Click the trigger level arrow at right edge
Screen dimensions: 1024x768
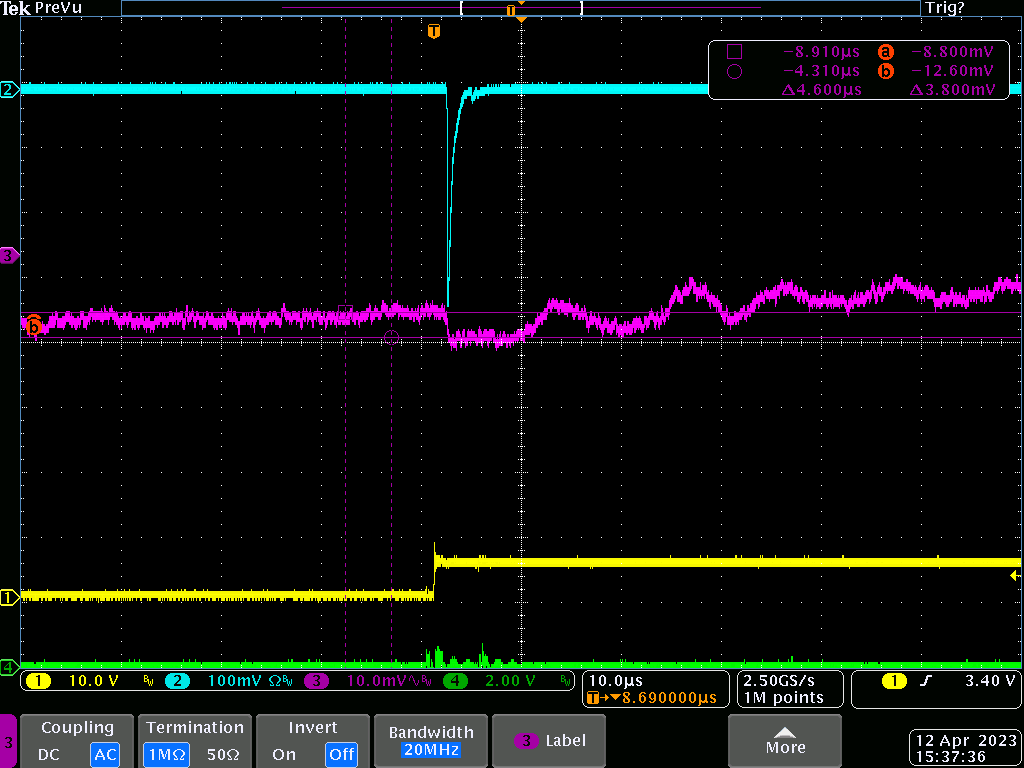click(1015, 576)
